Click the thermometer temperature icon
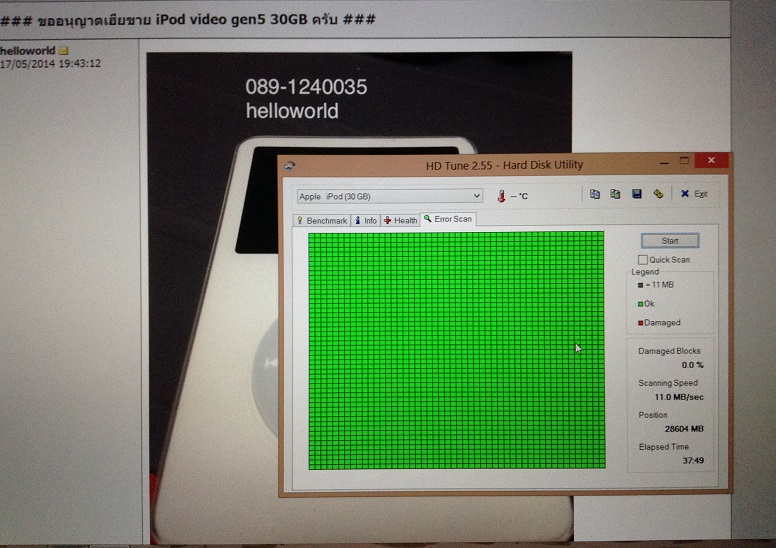Viewport: 776px width, 548px height. (x=501, y=197)
